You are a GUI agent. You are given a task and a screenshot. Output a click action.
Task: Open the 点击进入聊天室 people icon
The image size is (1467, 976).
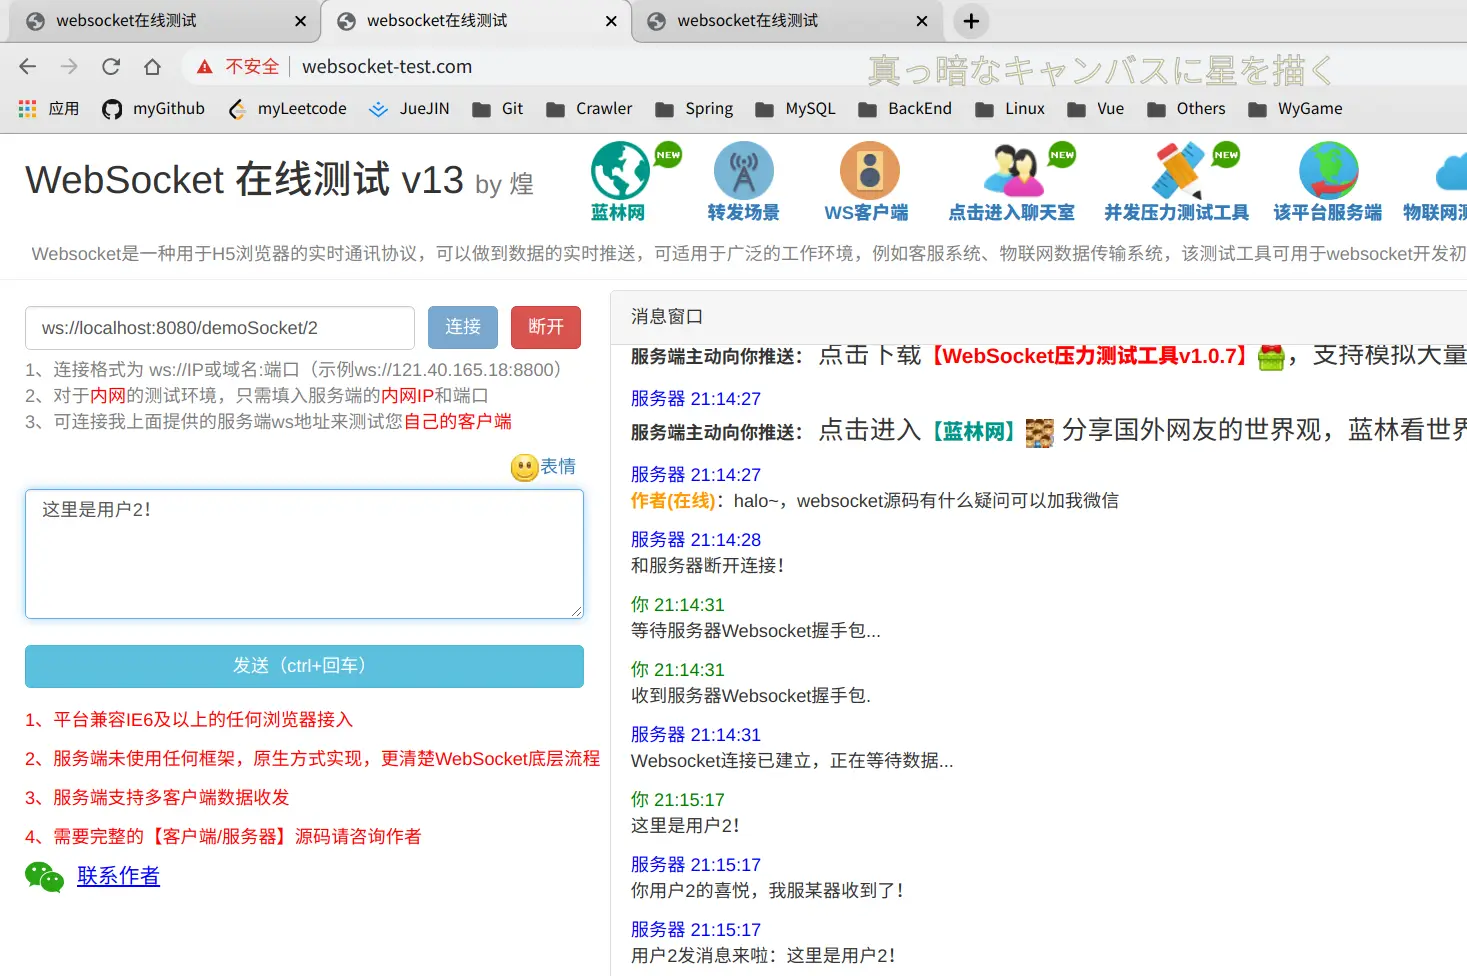[x=1013, y=170]
